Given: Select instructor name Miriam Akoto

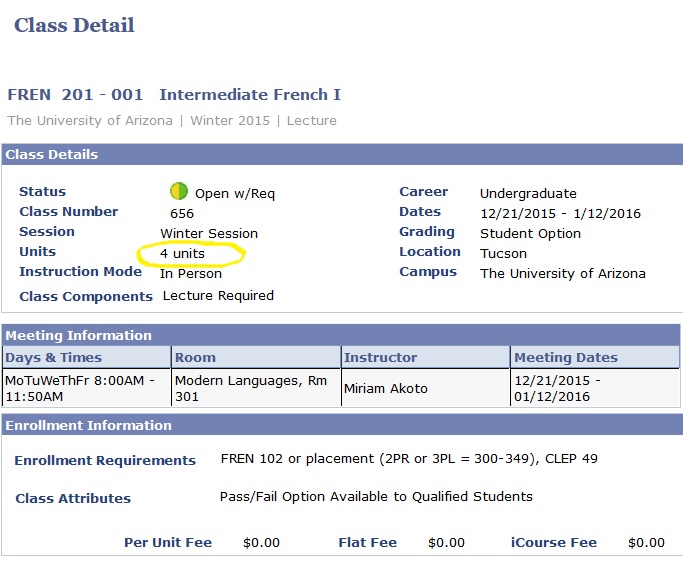Looking at the screenshot, I should [385, 388].
